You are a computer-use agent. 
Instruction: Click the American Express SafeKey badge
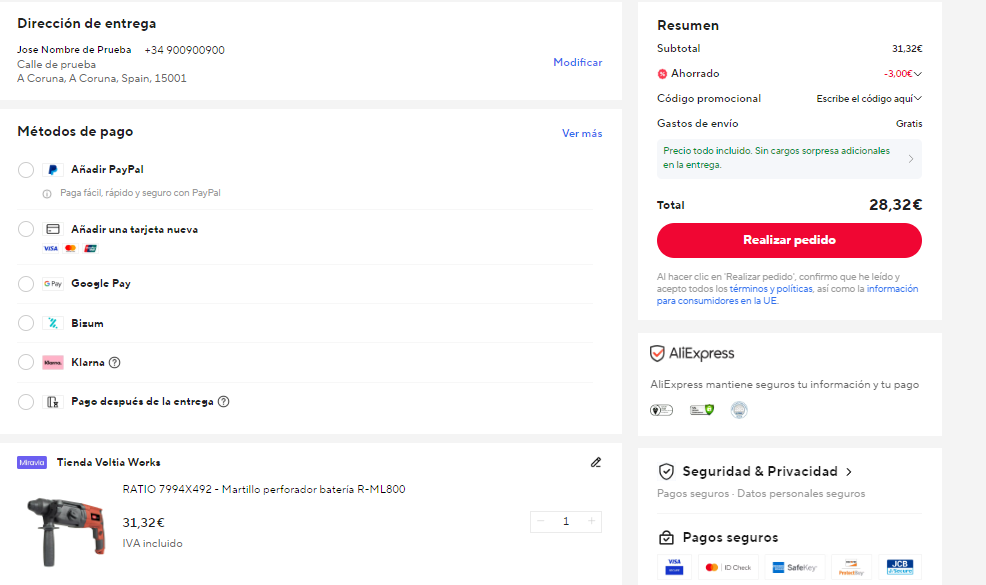795,567
